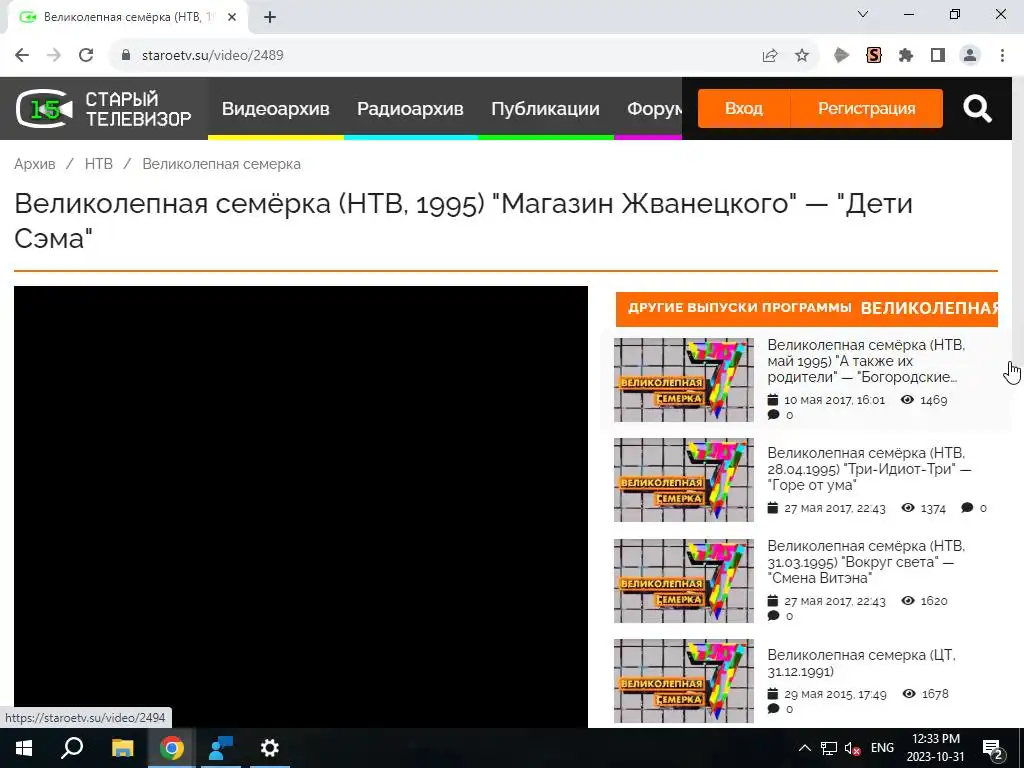1024x768 pixels.
Task: Open Windows taskbar search
Action: click(72, 748)
